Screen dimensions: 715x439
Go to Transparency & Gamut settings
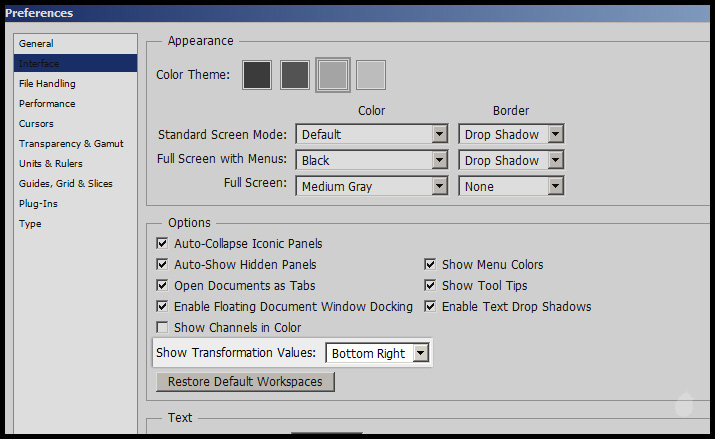(69, 144)
